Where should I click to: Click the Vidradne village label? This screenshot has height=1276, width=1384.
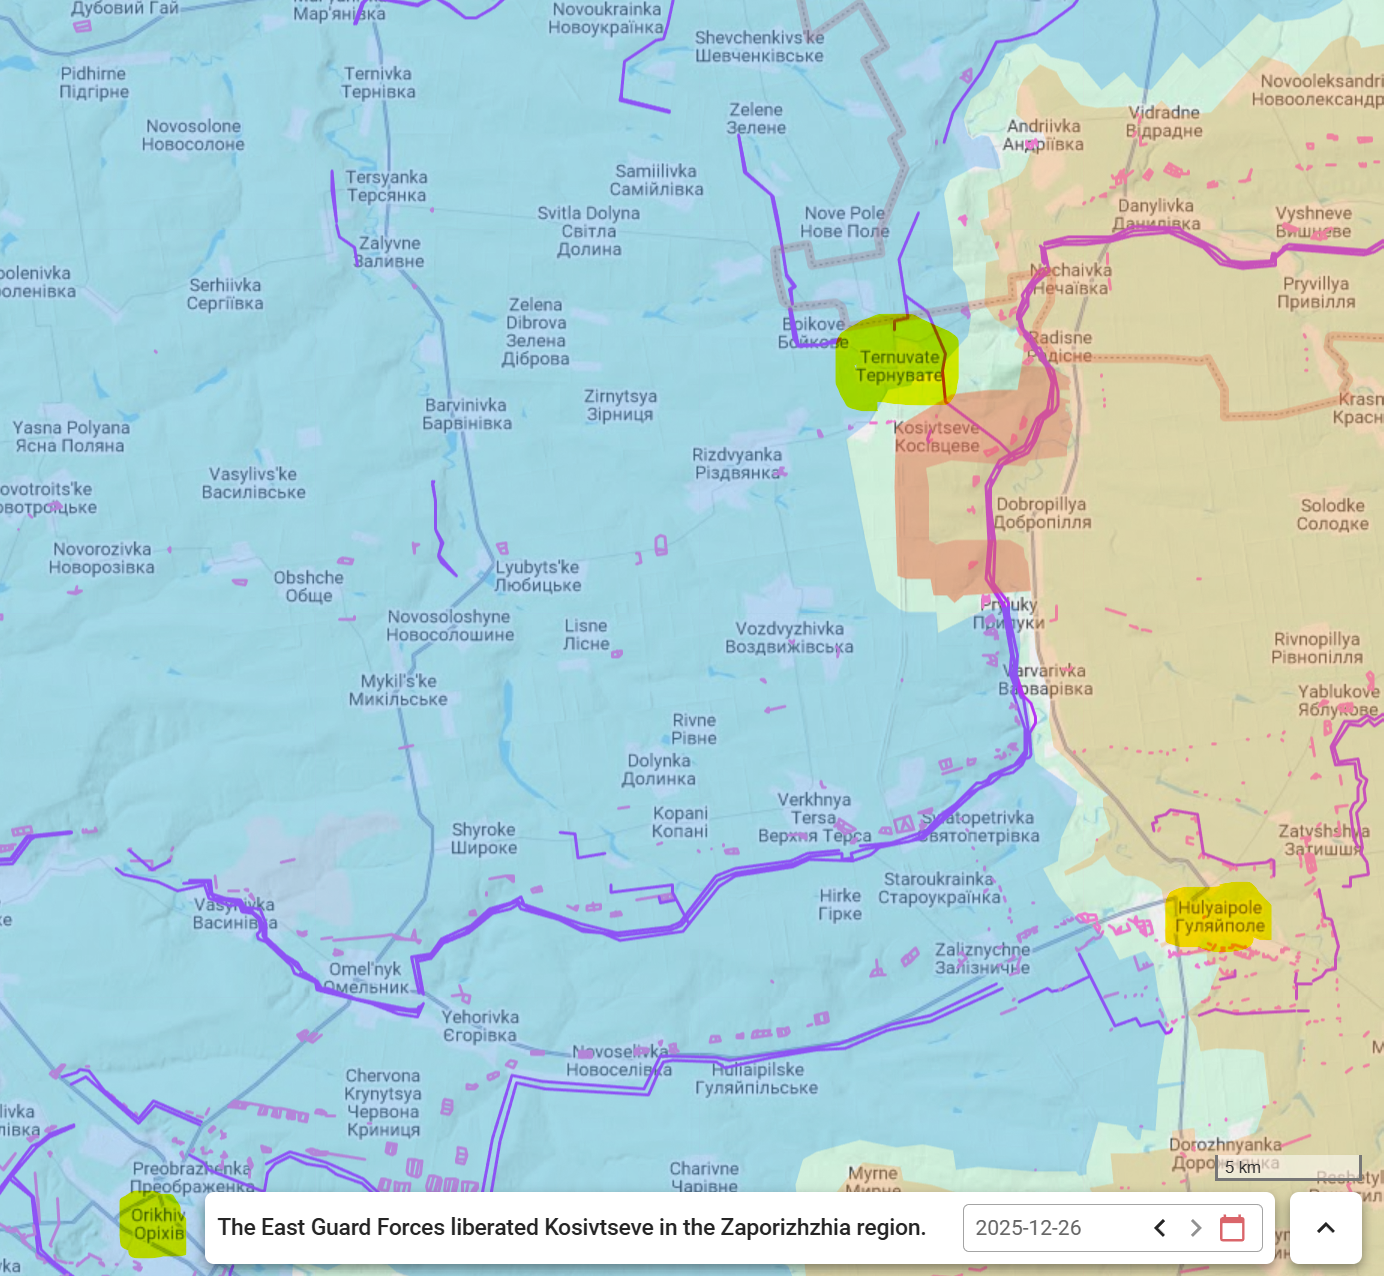point(1164,121)
